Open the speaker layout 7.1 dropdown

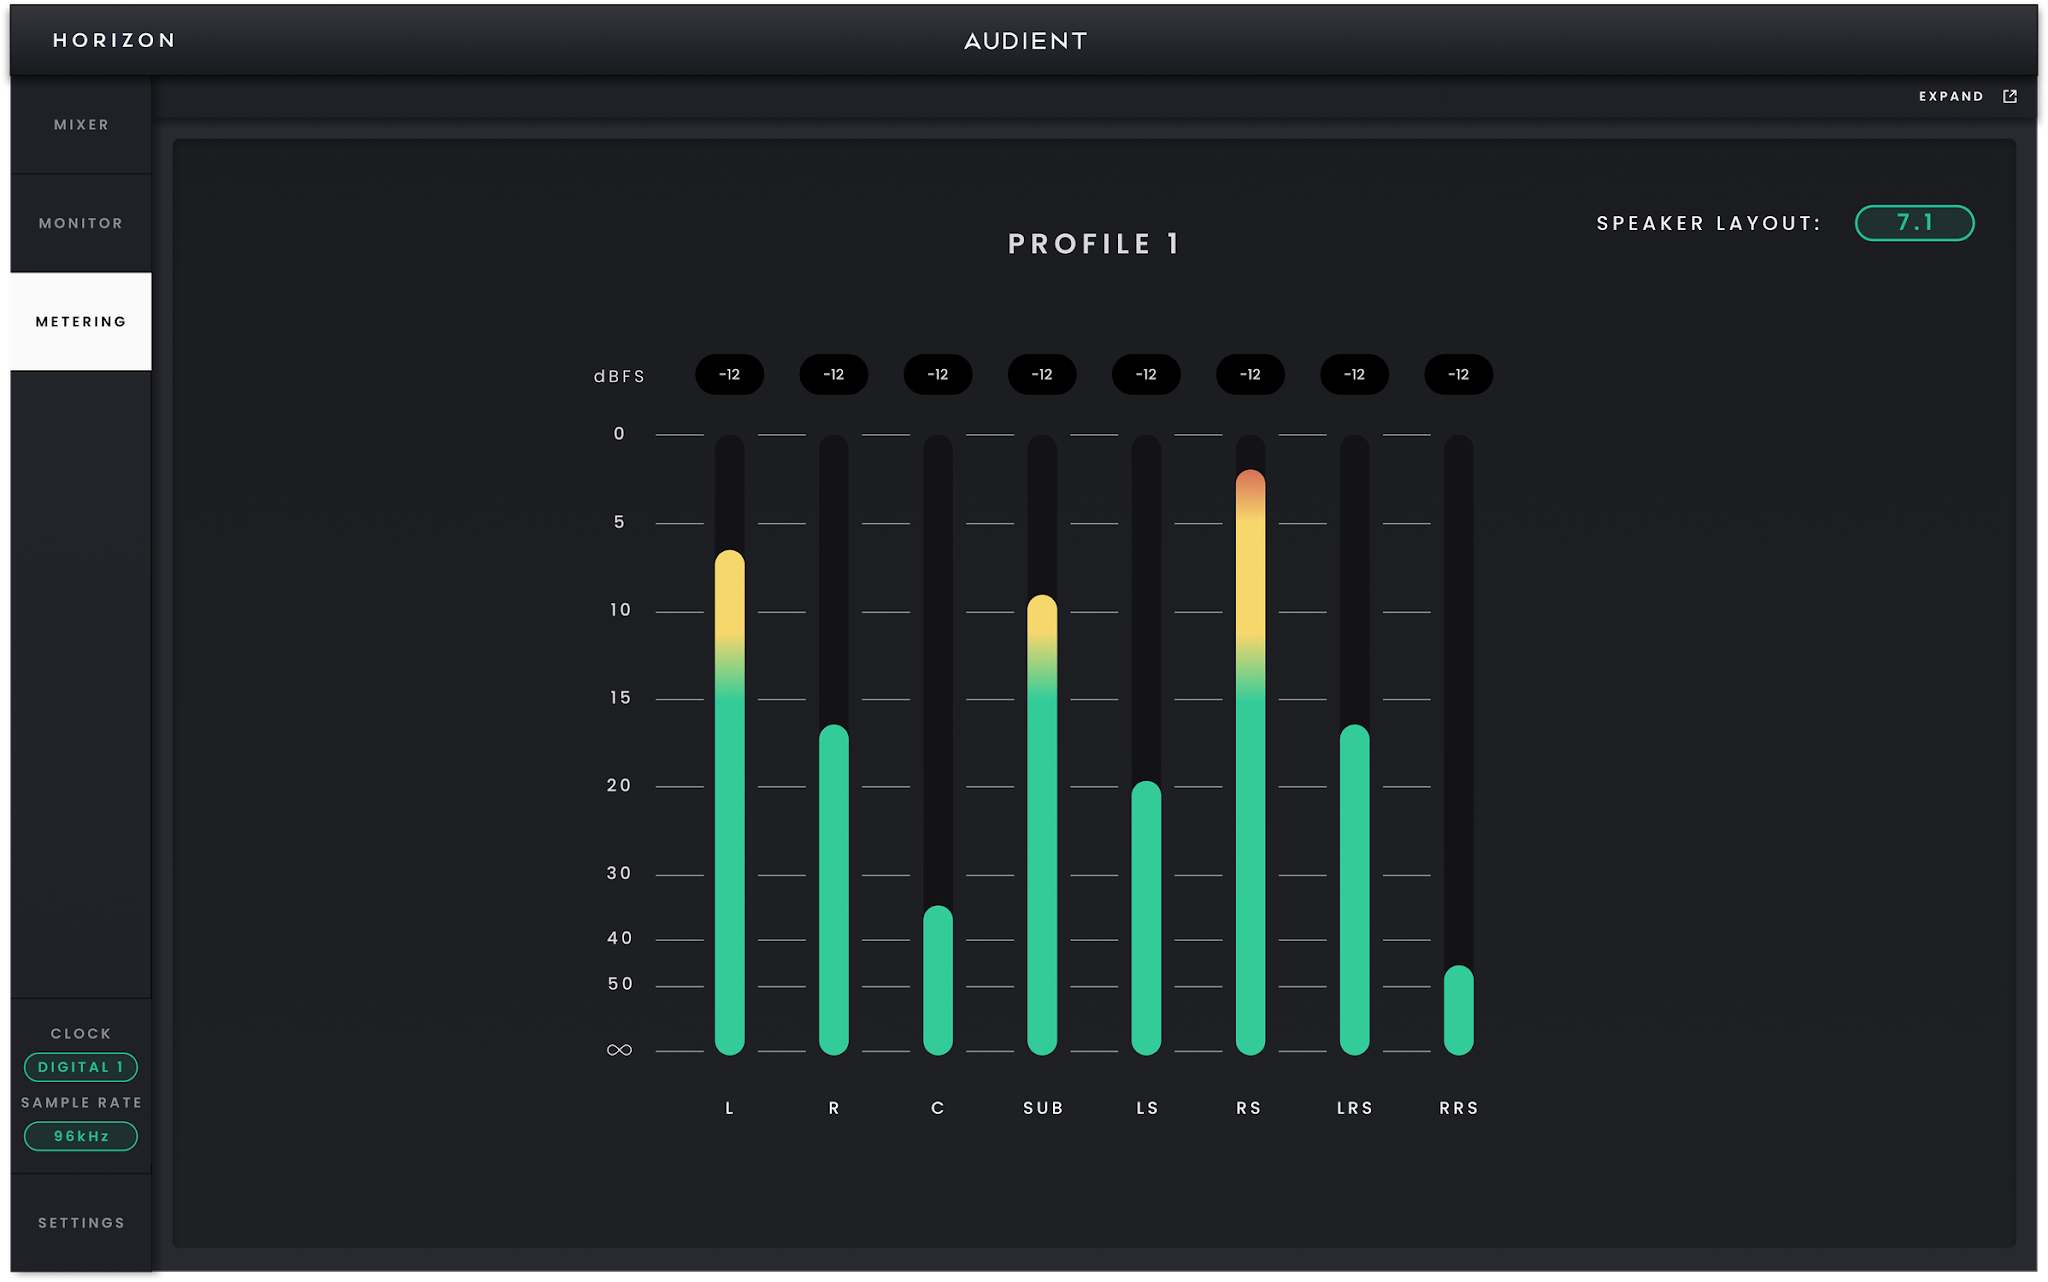1914,223
